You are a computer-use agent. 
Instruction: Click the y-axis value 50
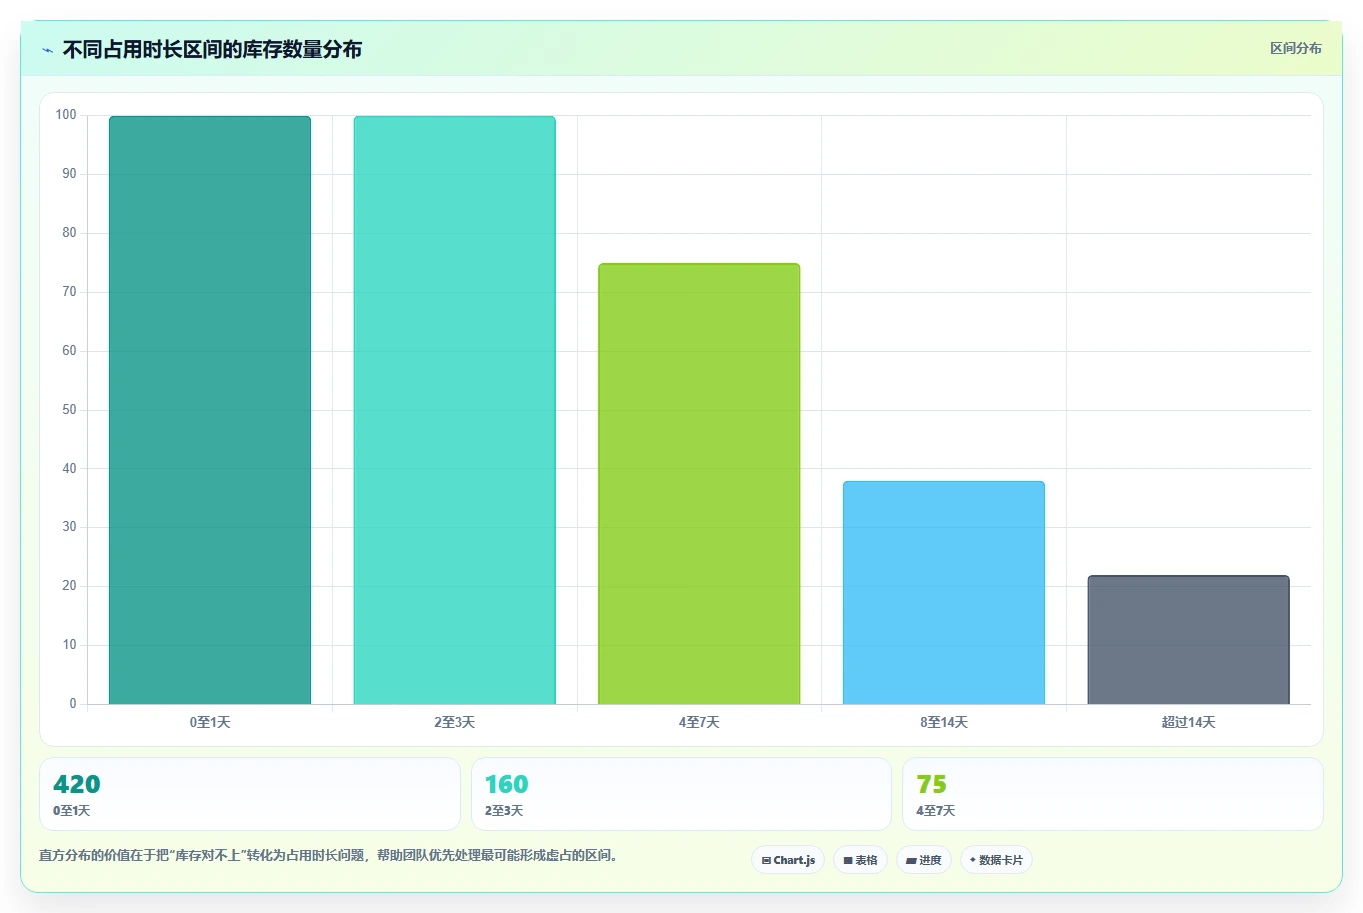69,410
